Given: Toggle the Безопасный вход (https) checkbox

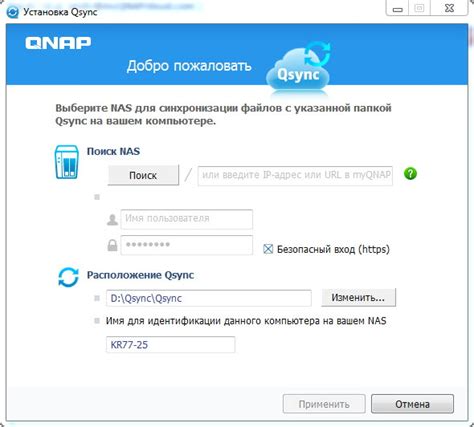Looking at the screenshot, I should pos(268,249).
